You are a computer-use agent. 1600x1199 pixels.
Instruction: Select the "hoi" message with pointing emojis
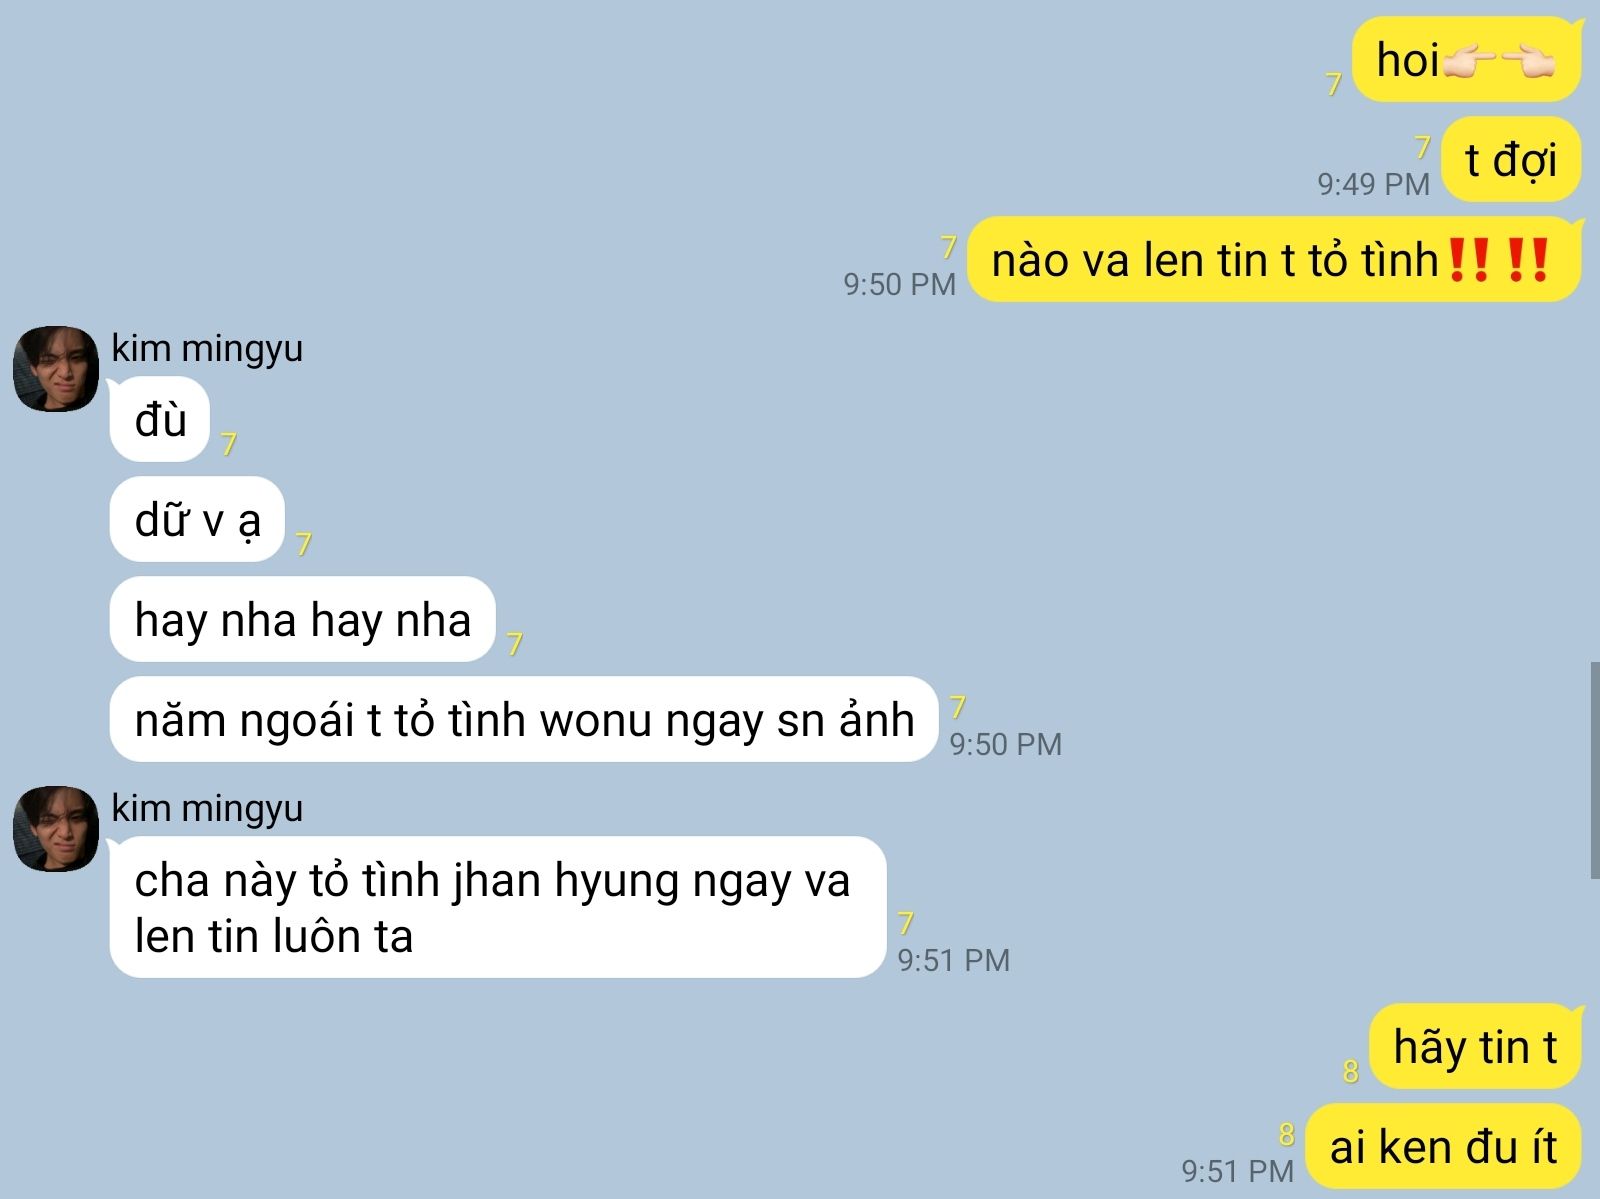(1467, 60)
